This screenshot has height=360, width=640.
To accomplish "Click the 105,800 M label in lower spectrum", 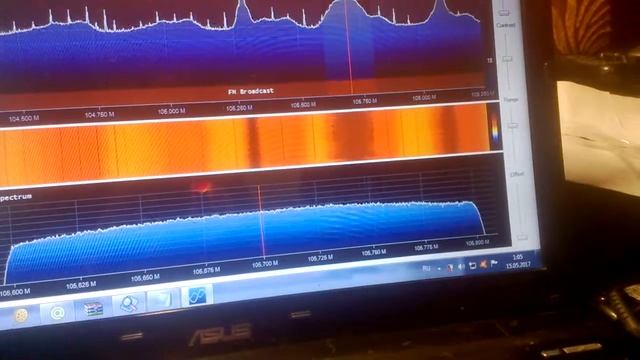I will click(x=477, y=242).
